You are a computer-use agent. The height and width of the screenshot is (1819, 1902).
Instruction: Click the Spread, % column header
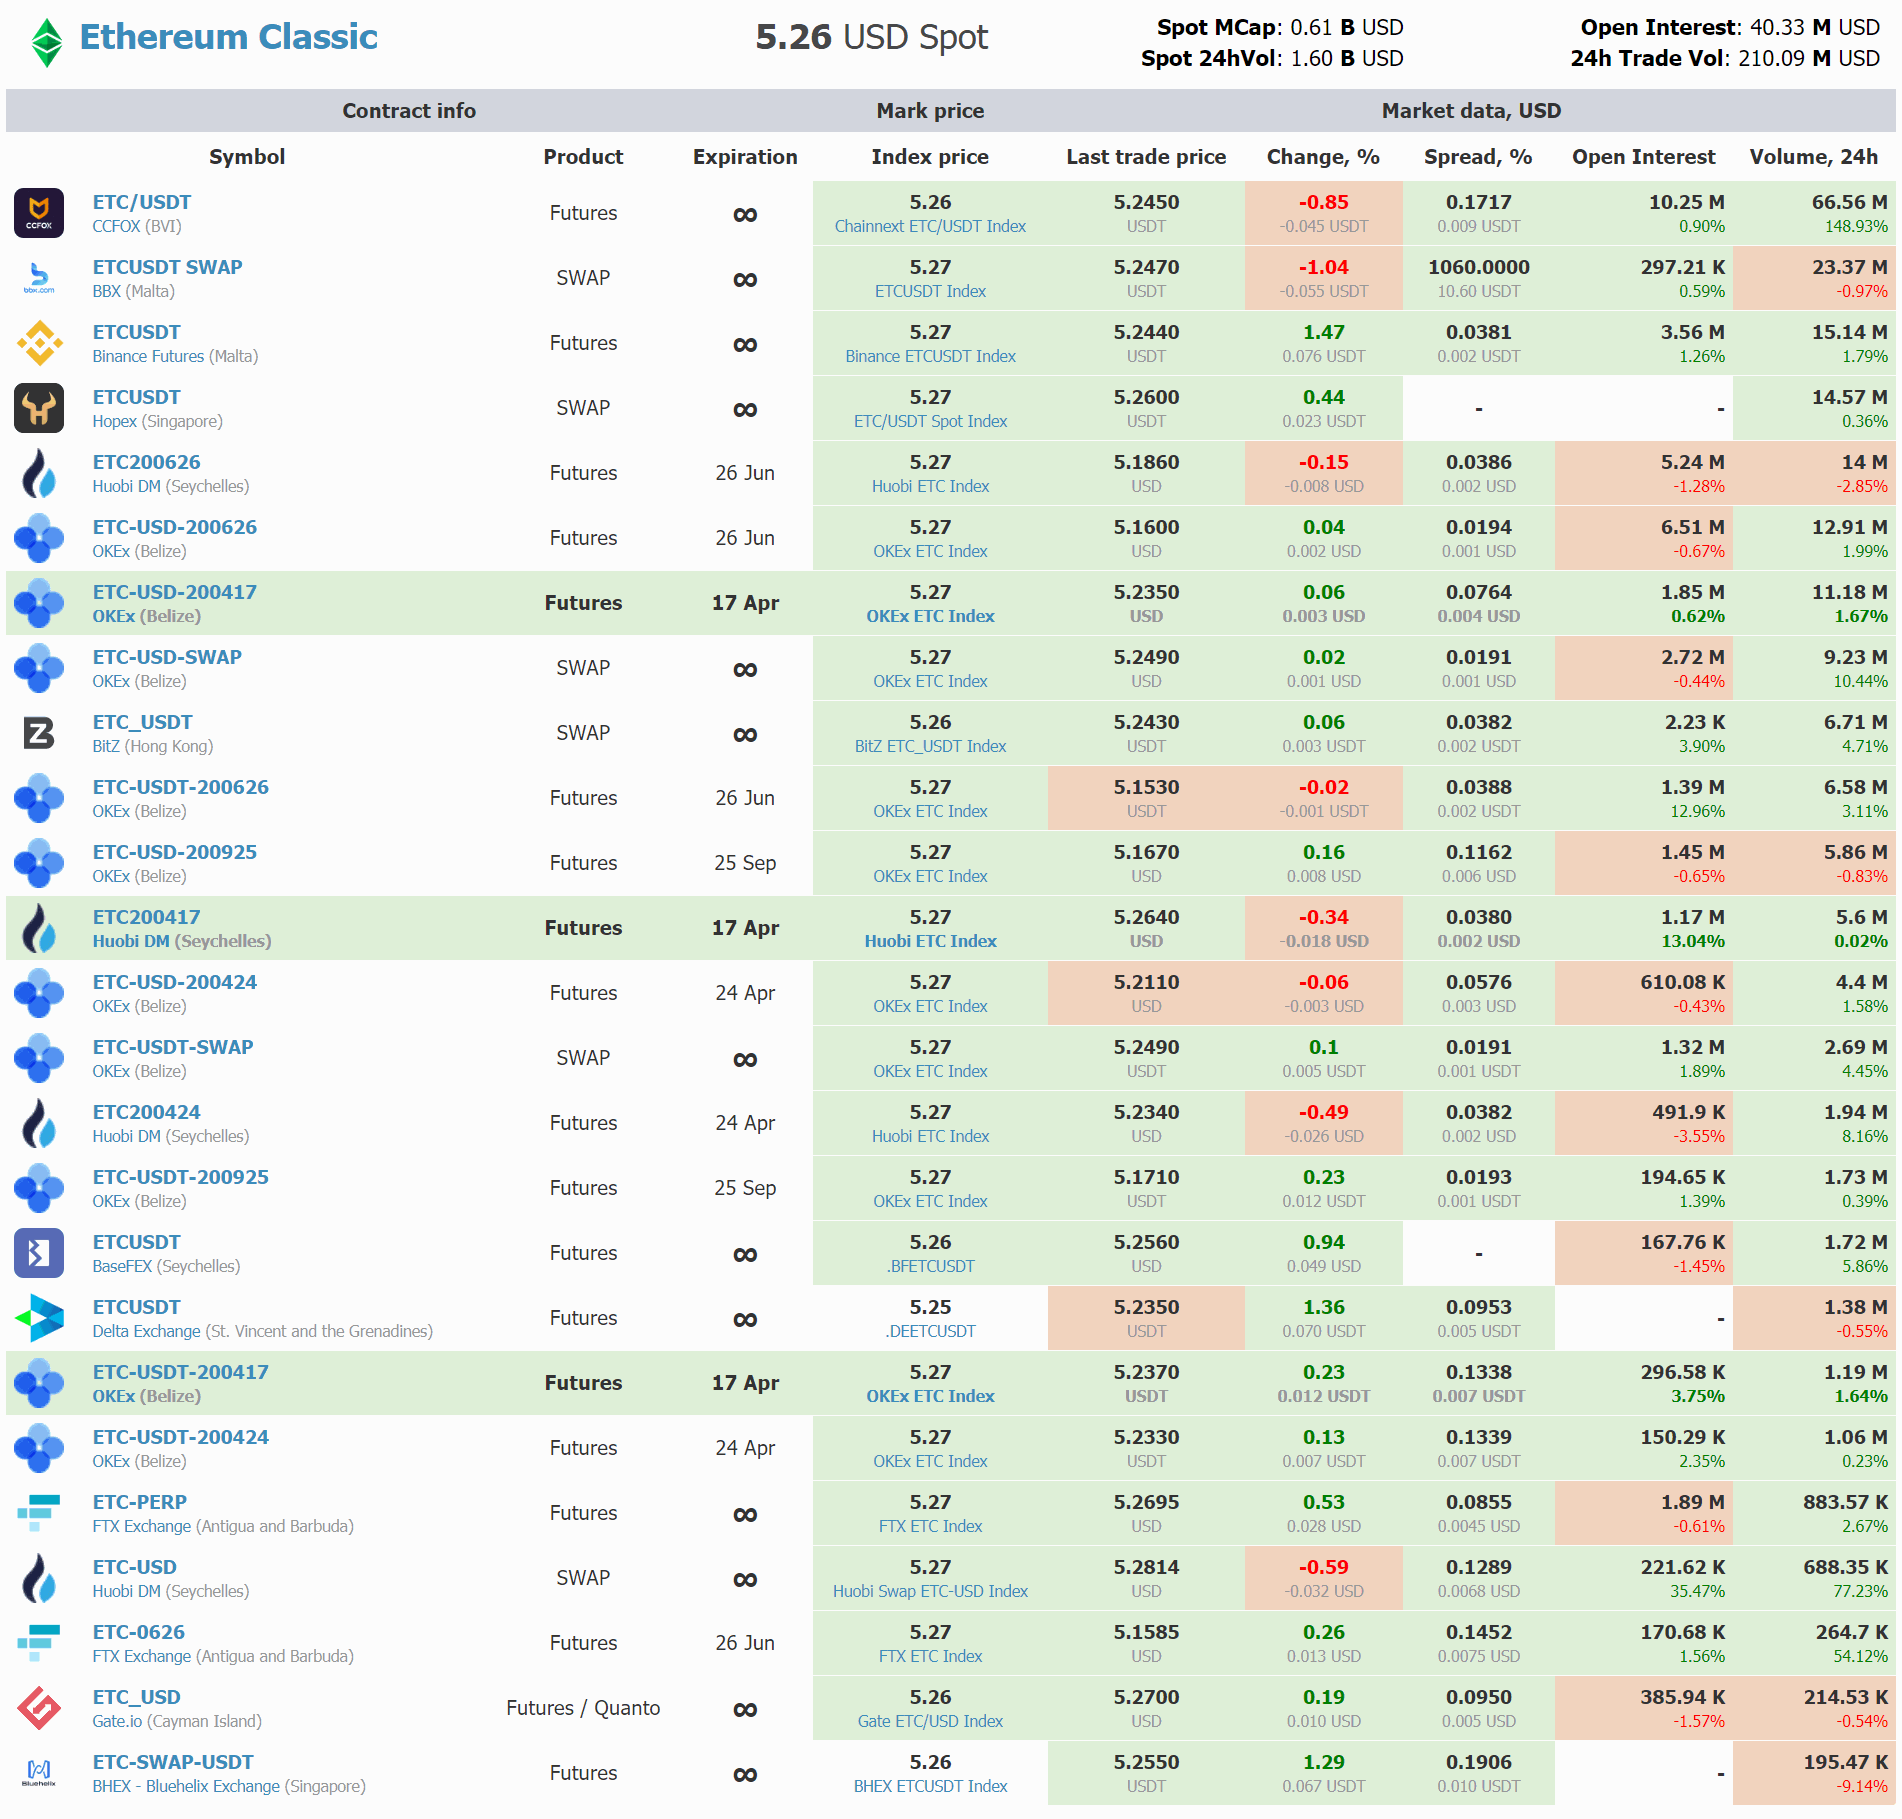(1478, 157)
